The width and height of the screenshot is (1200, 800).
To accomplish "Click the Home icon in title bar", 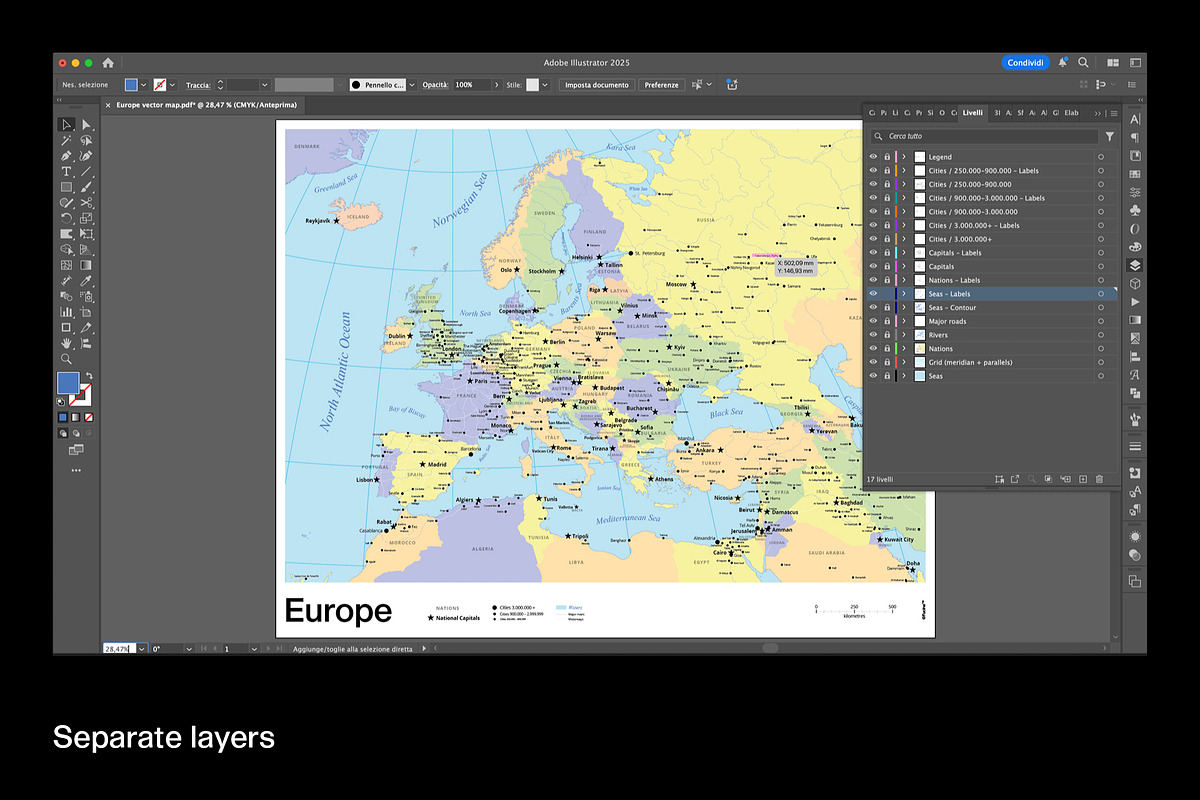I will 108,62.
